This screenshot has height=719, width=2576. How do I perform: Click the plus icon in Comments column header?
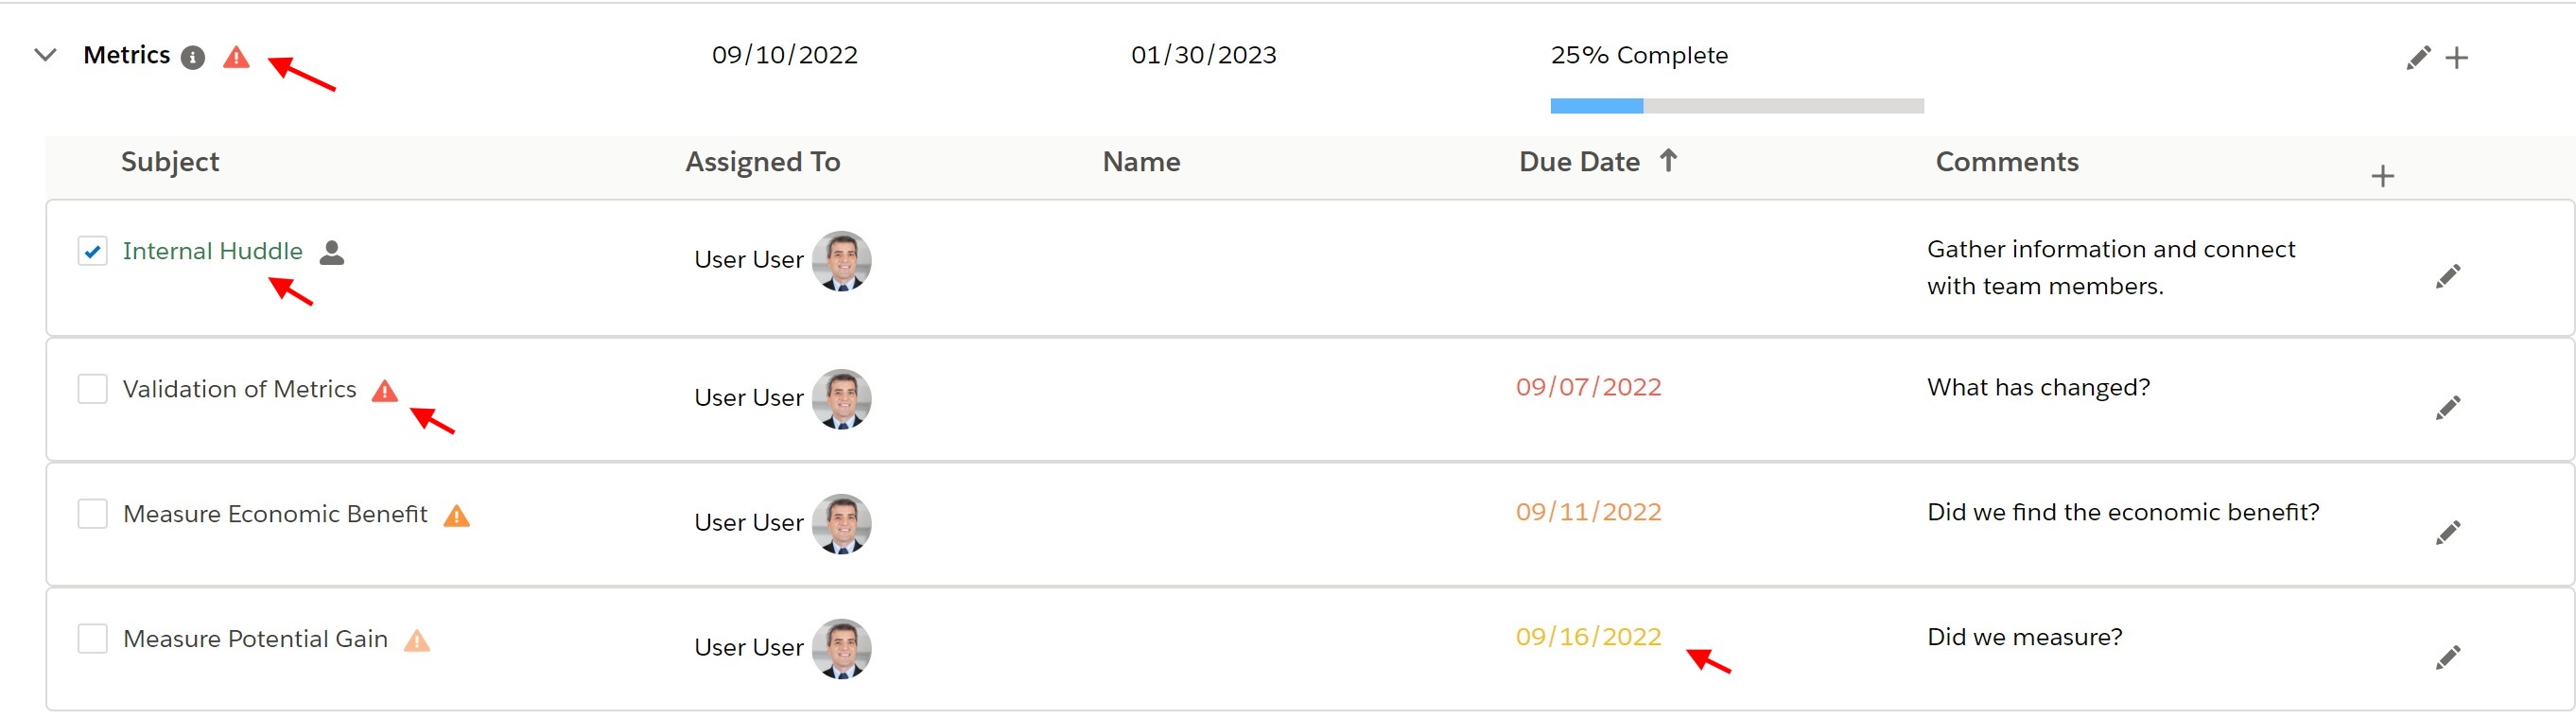(x=2382, y=177)
